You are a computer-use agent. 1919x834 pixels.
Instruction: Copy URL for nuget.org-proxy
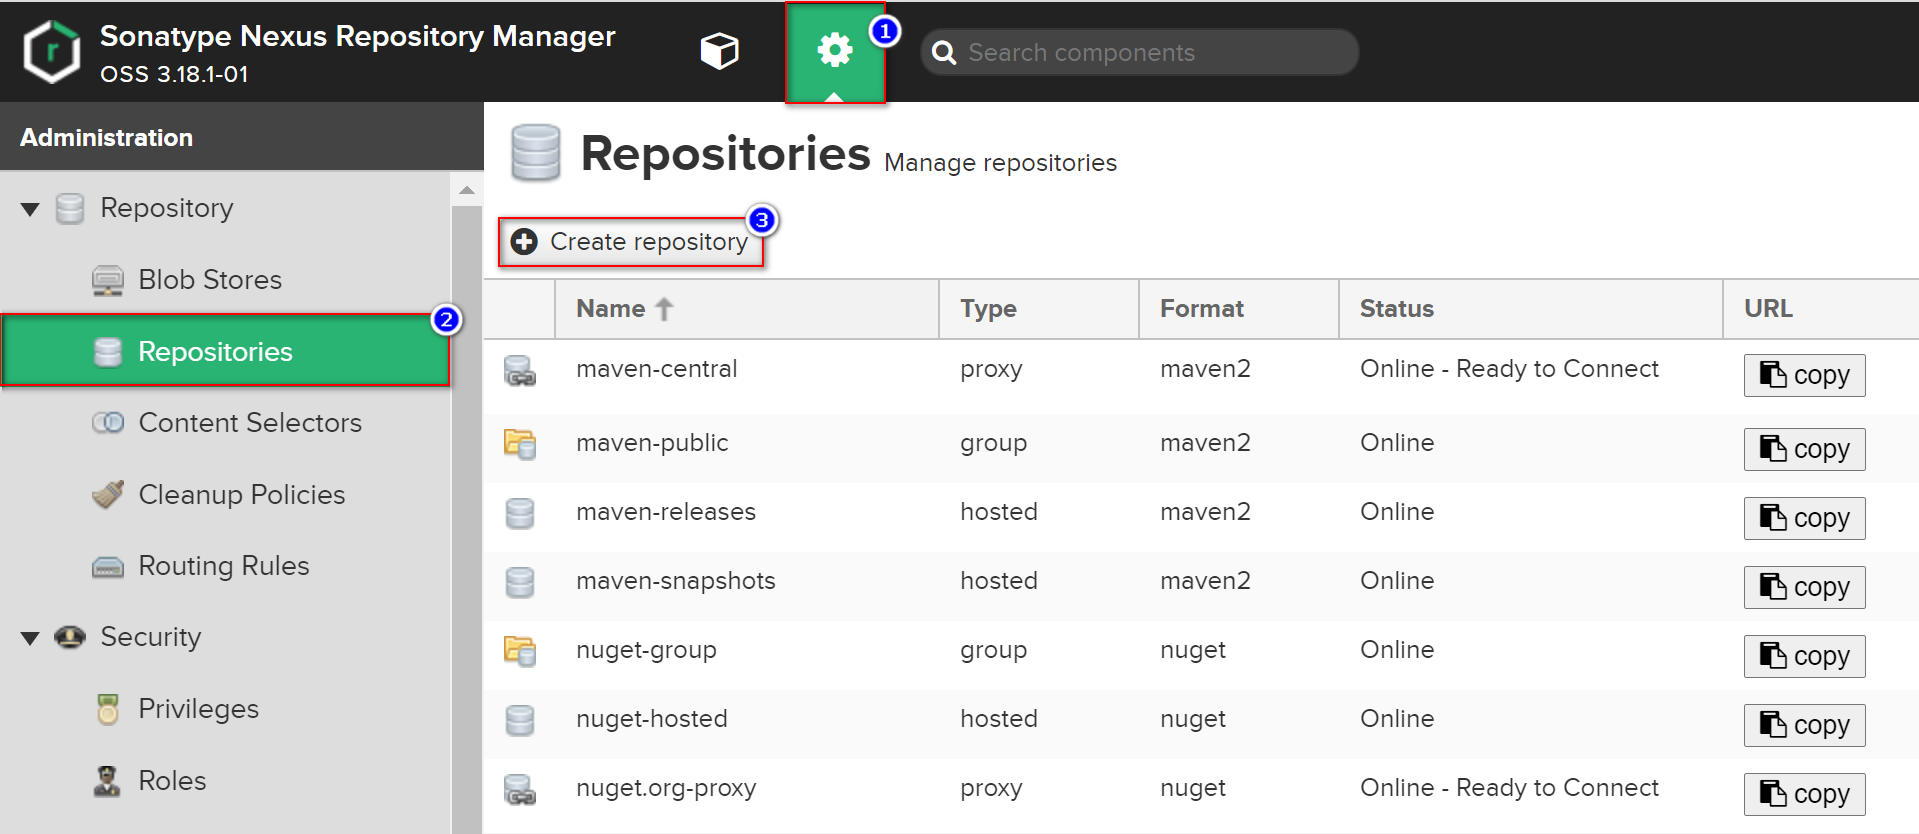point(1804,794)
